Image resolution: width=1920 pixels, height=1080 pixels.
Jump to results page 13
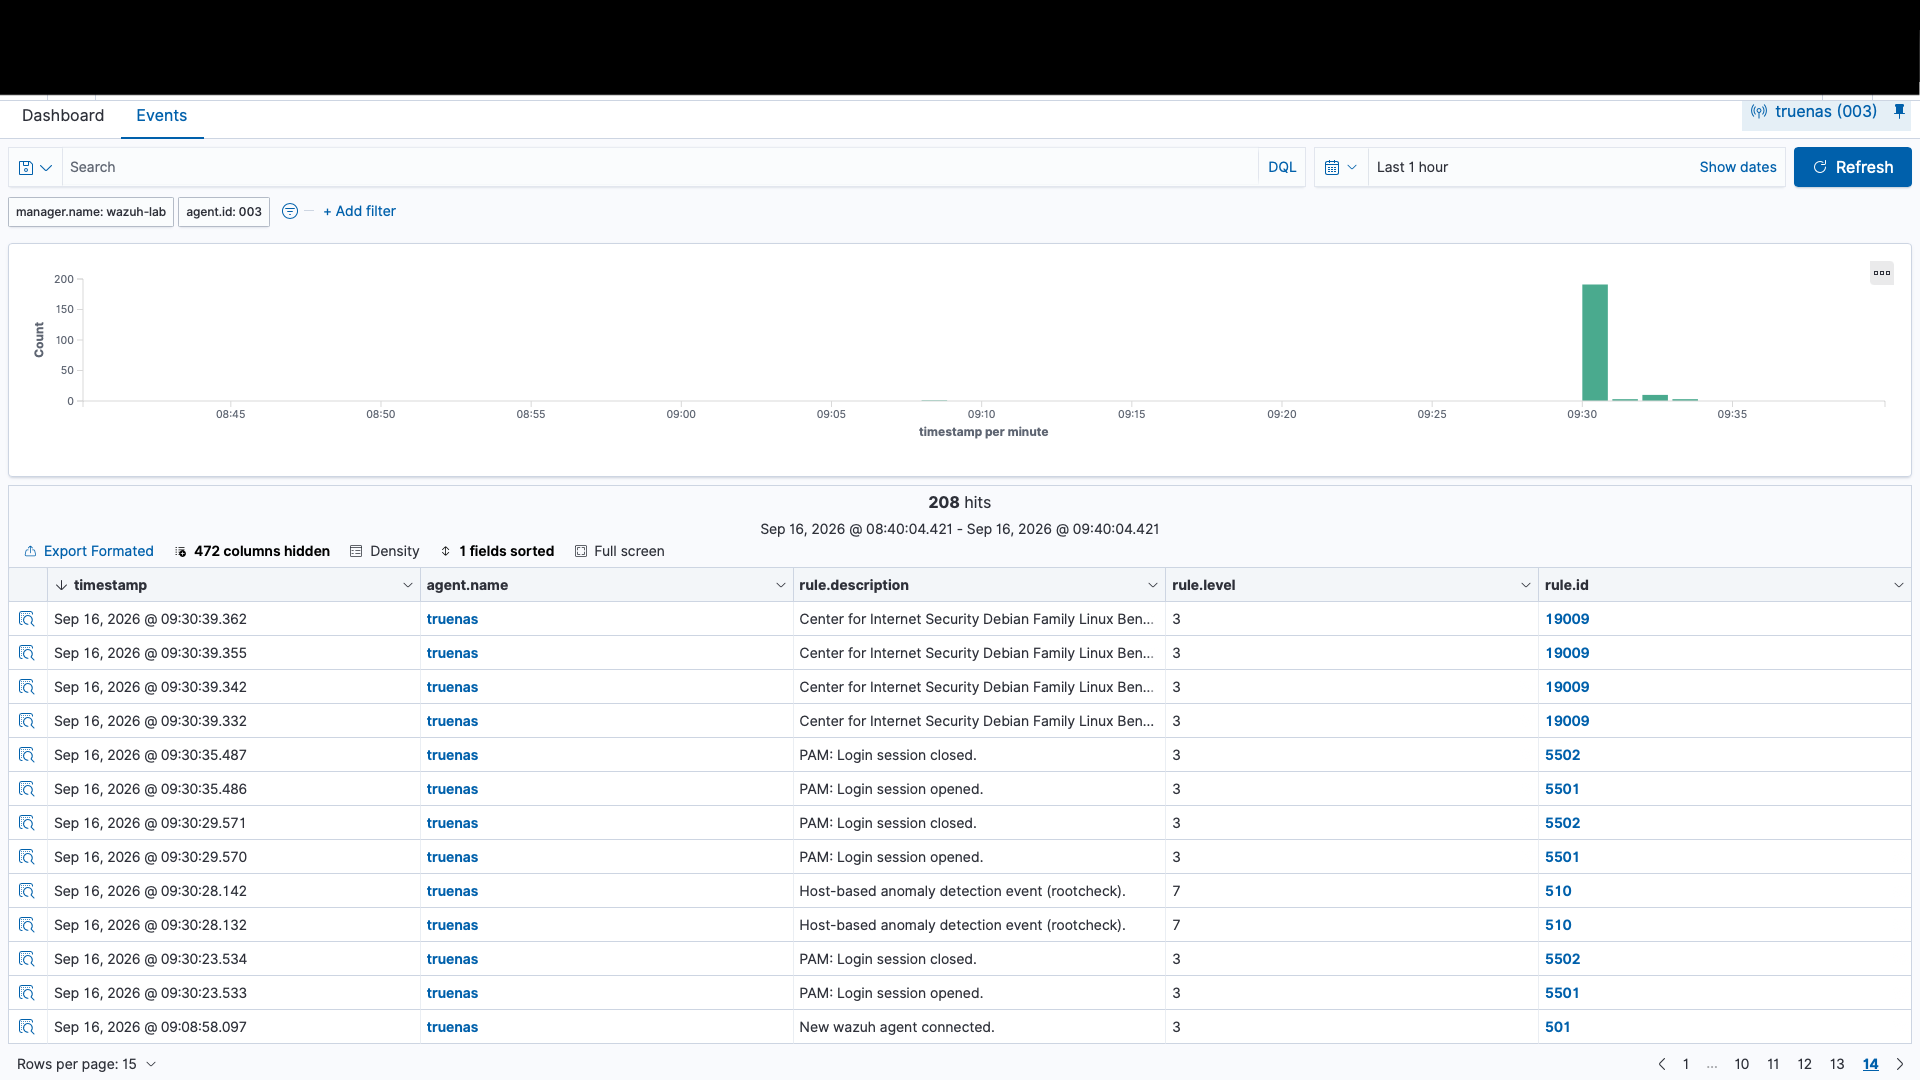(x=1837, y=1064)
